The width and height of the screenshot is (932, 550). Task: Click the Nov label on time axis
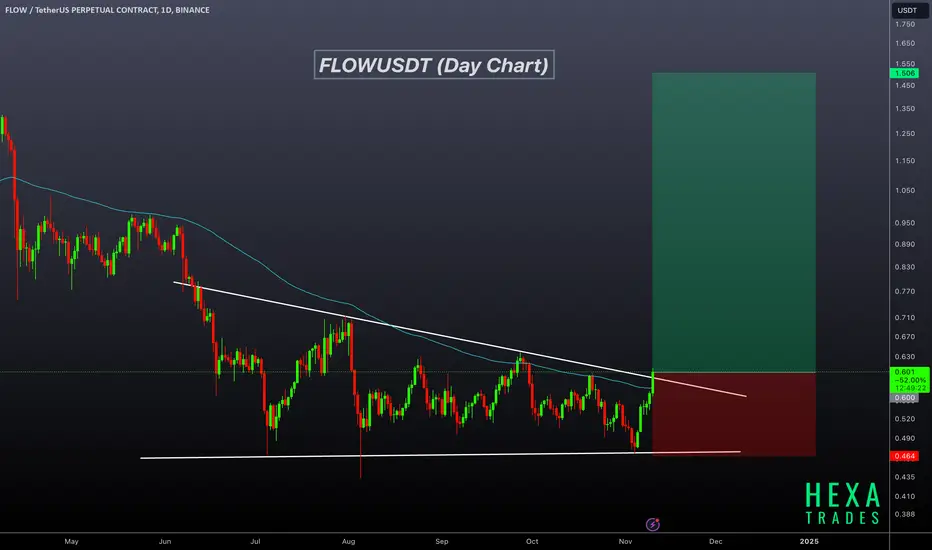[625, 541]
